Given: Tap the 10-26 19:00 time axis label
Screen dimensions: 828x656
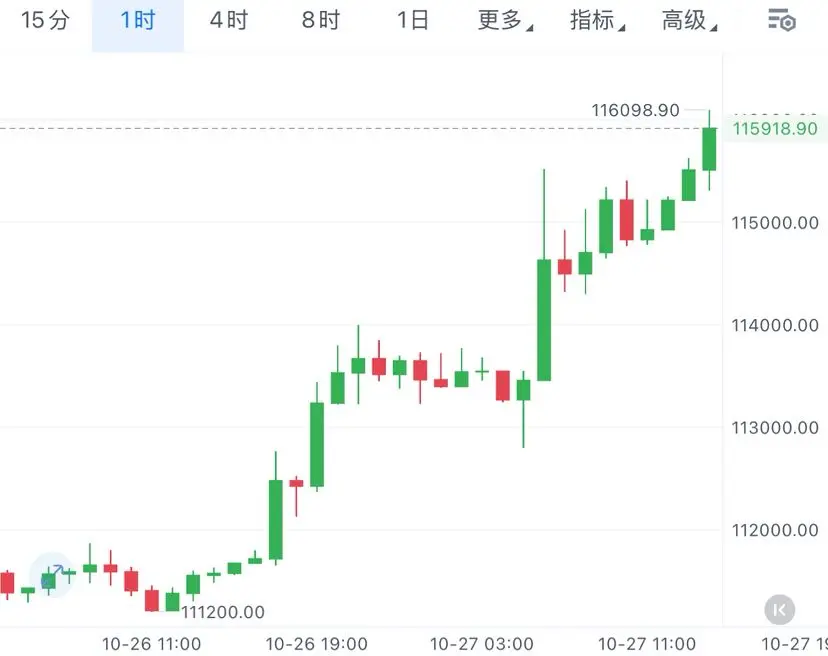Looking at the screenshot, I should [316, 644].
